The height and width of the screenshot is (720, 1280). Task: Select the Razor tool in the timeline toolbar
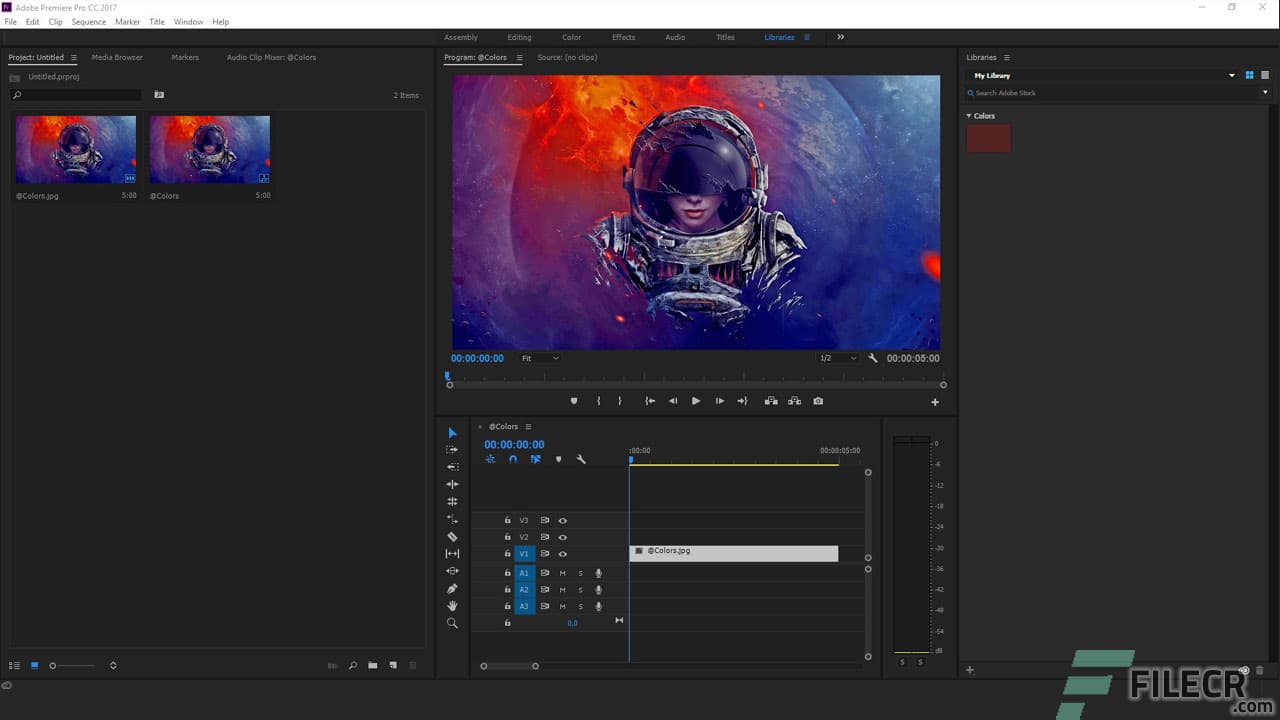pos(452,536)
